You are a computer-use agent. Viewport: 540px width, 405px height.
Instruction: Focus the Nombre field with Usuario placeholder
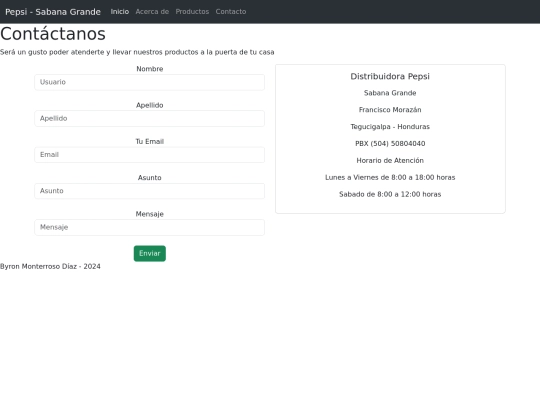pyautogui.click(x=149, y=82)
